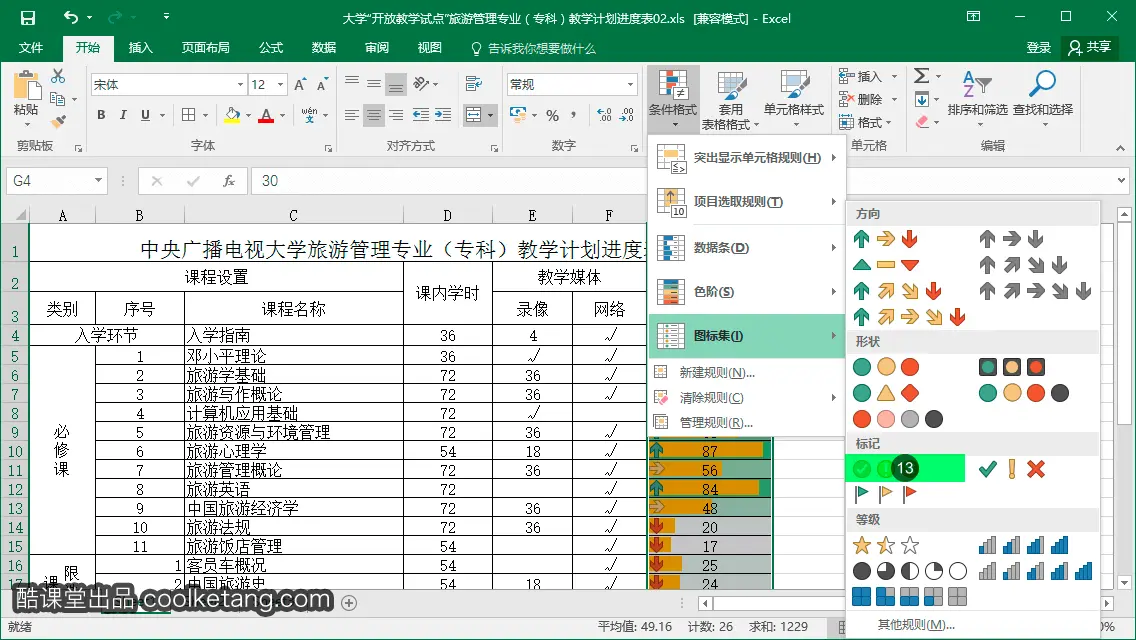This screenshot has height=640, width=1136.
Task: Switch to the 插入 ribbon tab
Action: tap(141, 48)
